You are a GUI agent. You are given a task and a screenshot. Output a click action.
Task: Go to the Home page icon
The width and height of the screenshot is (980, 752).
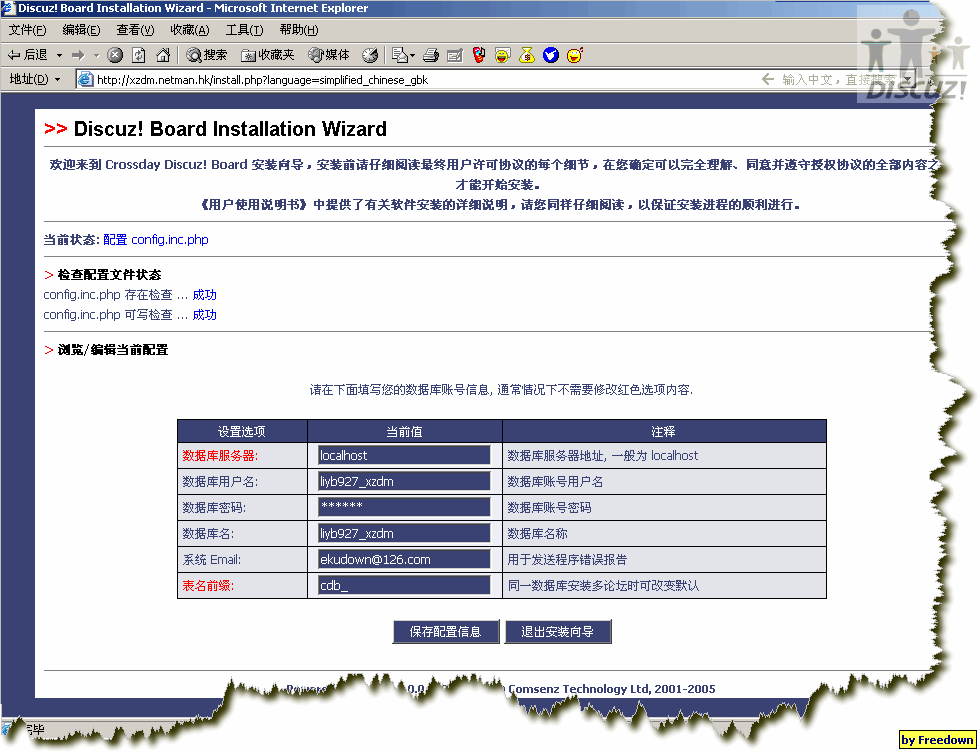click(163, 55)
